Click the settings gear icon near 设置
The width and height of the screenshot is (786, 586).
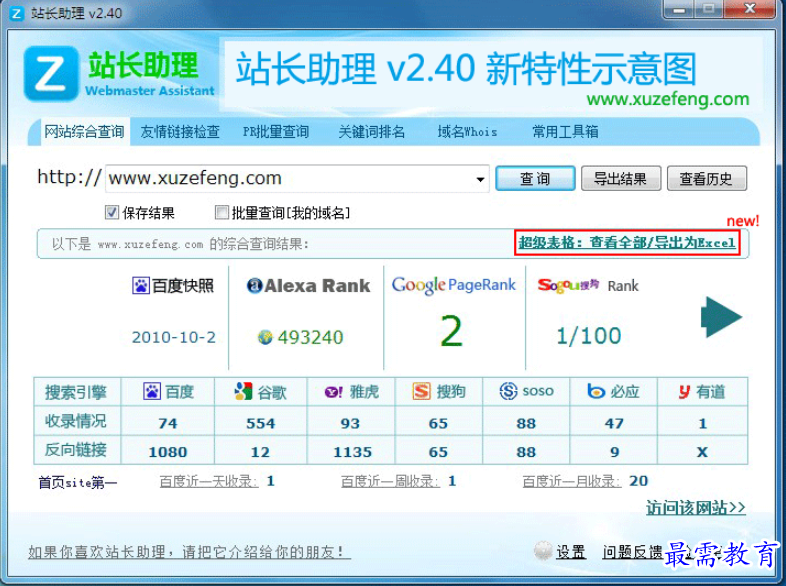[543, 551]
